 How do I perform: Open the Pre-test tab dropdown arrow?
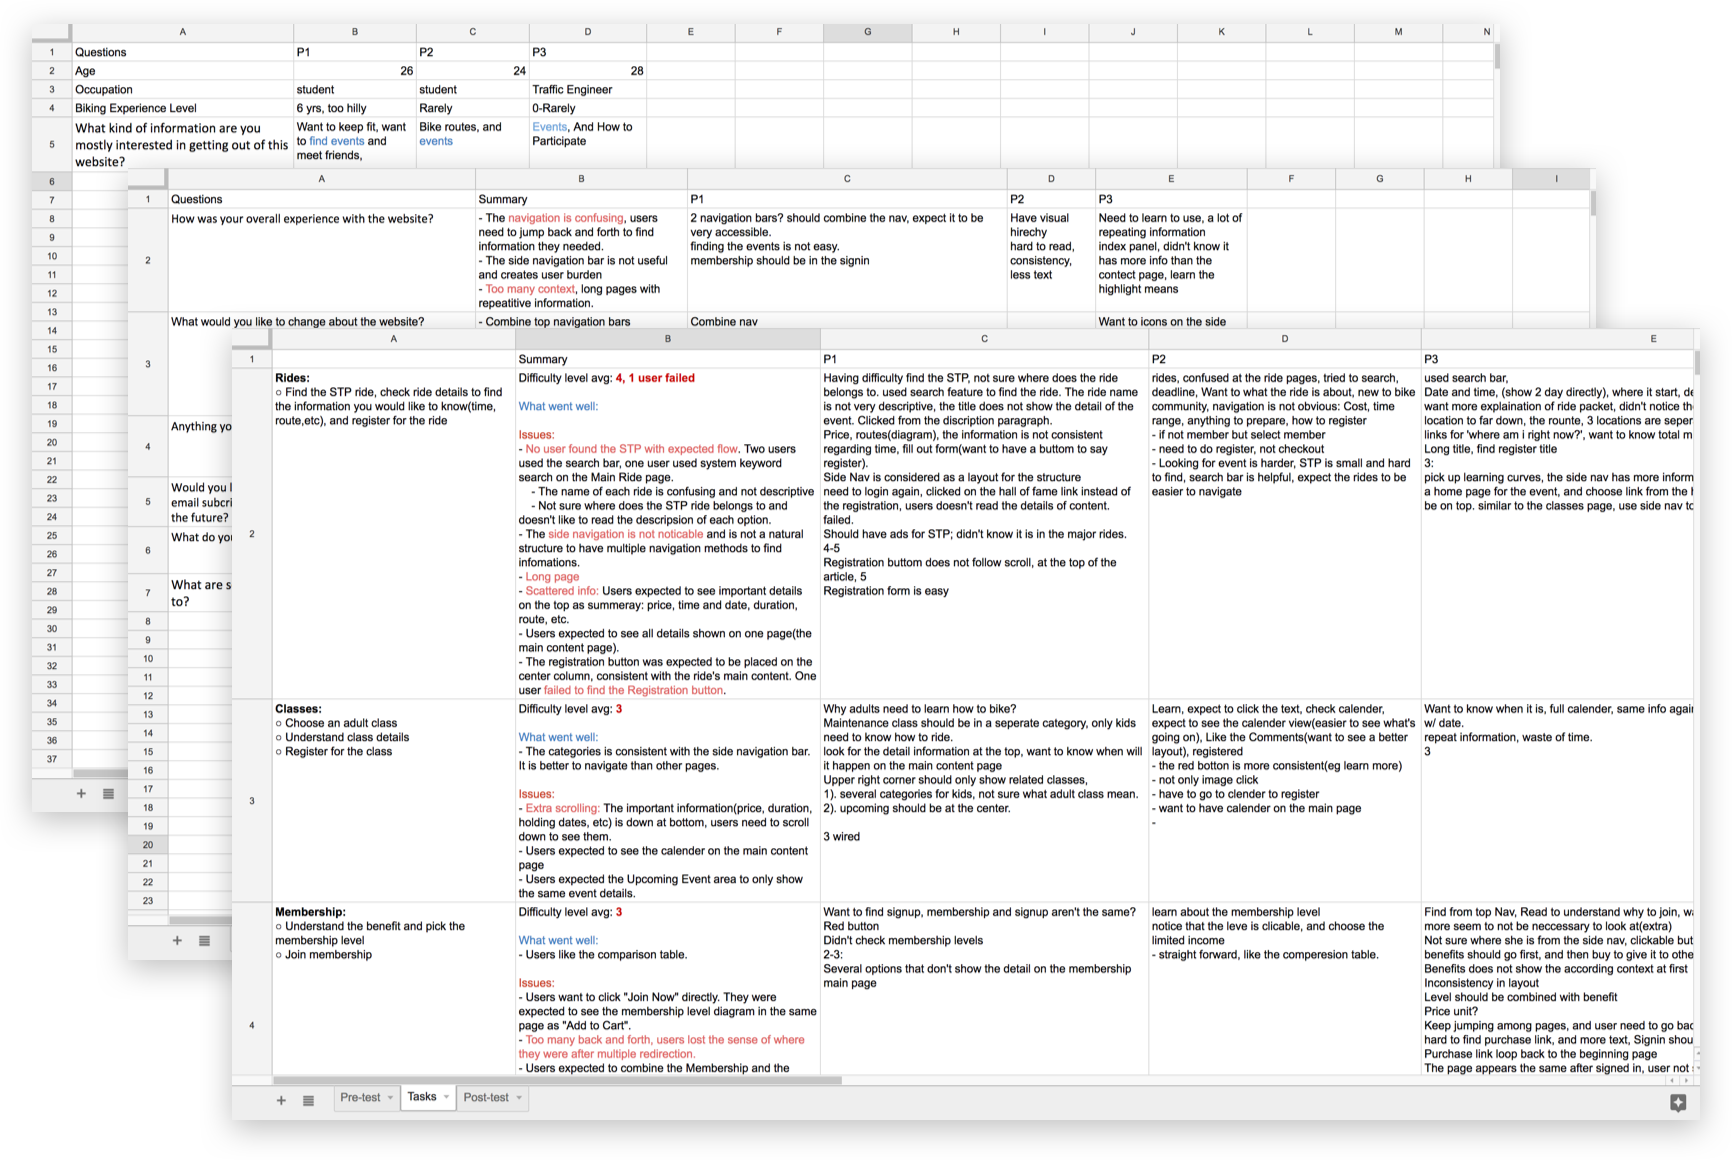coord(390,1098)
